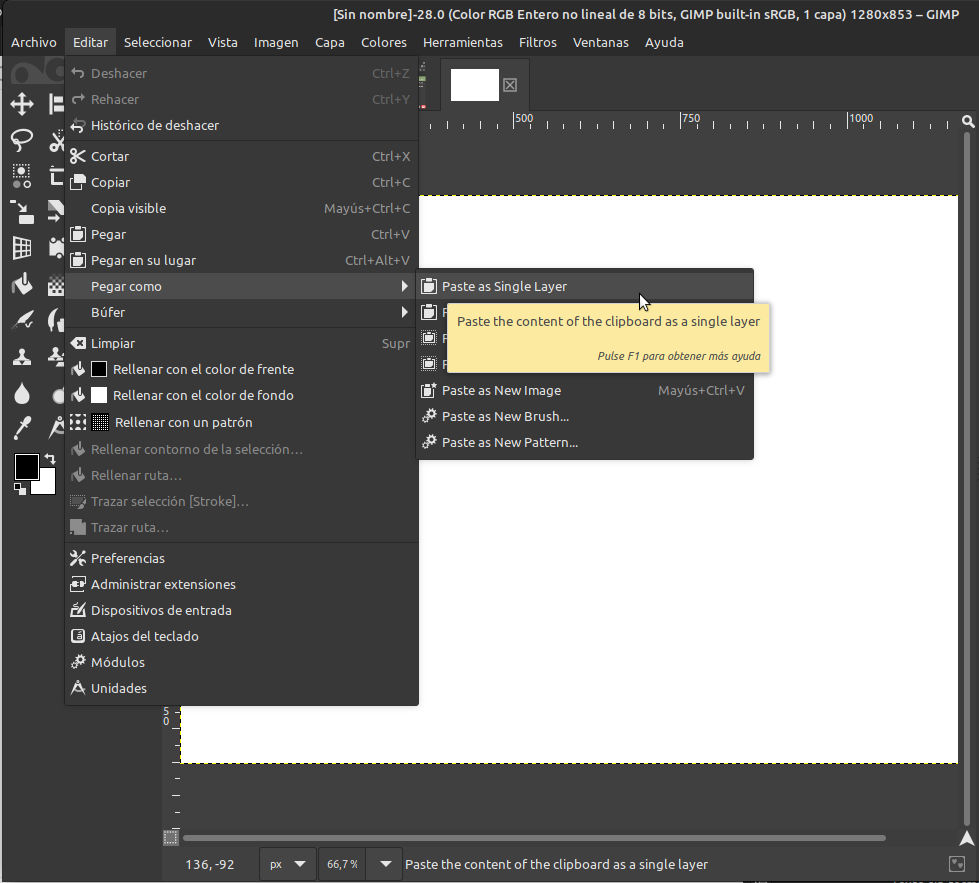This screenshot has width=979, height=883.
Task: Select the Ink tool
Action: point(22,321)
